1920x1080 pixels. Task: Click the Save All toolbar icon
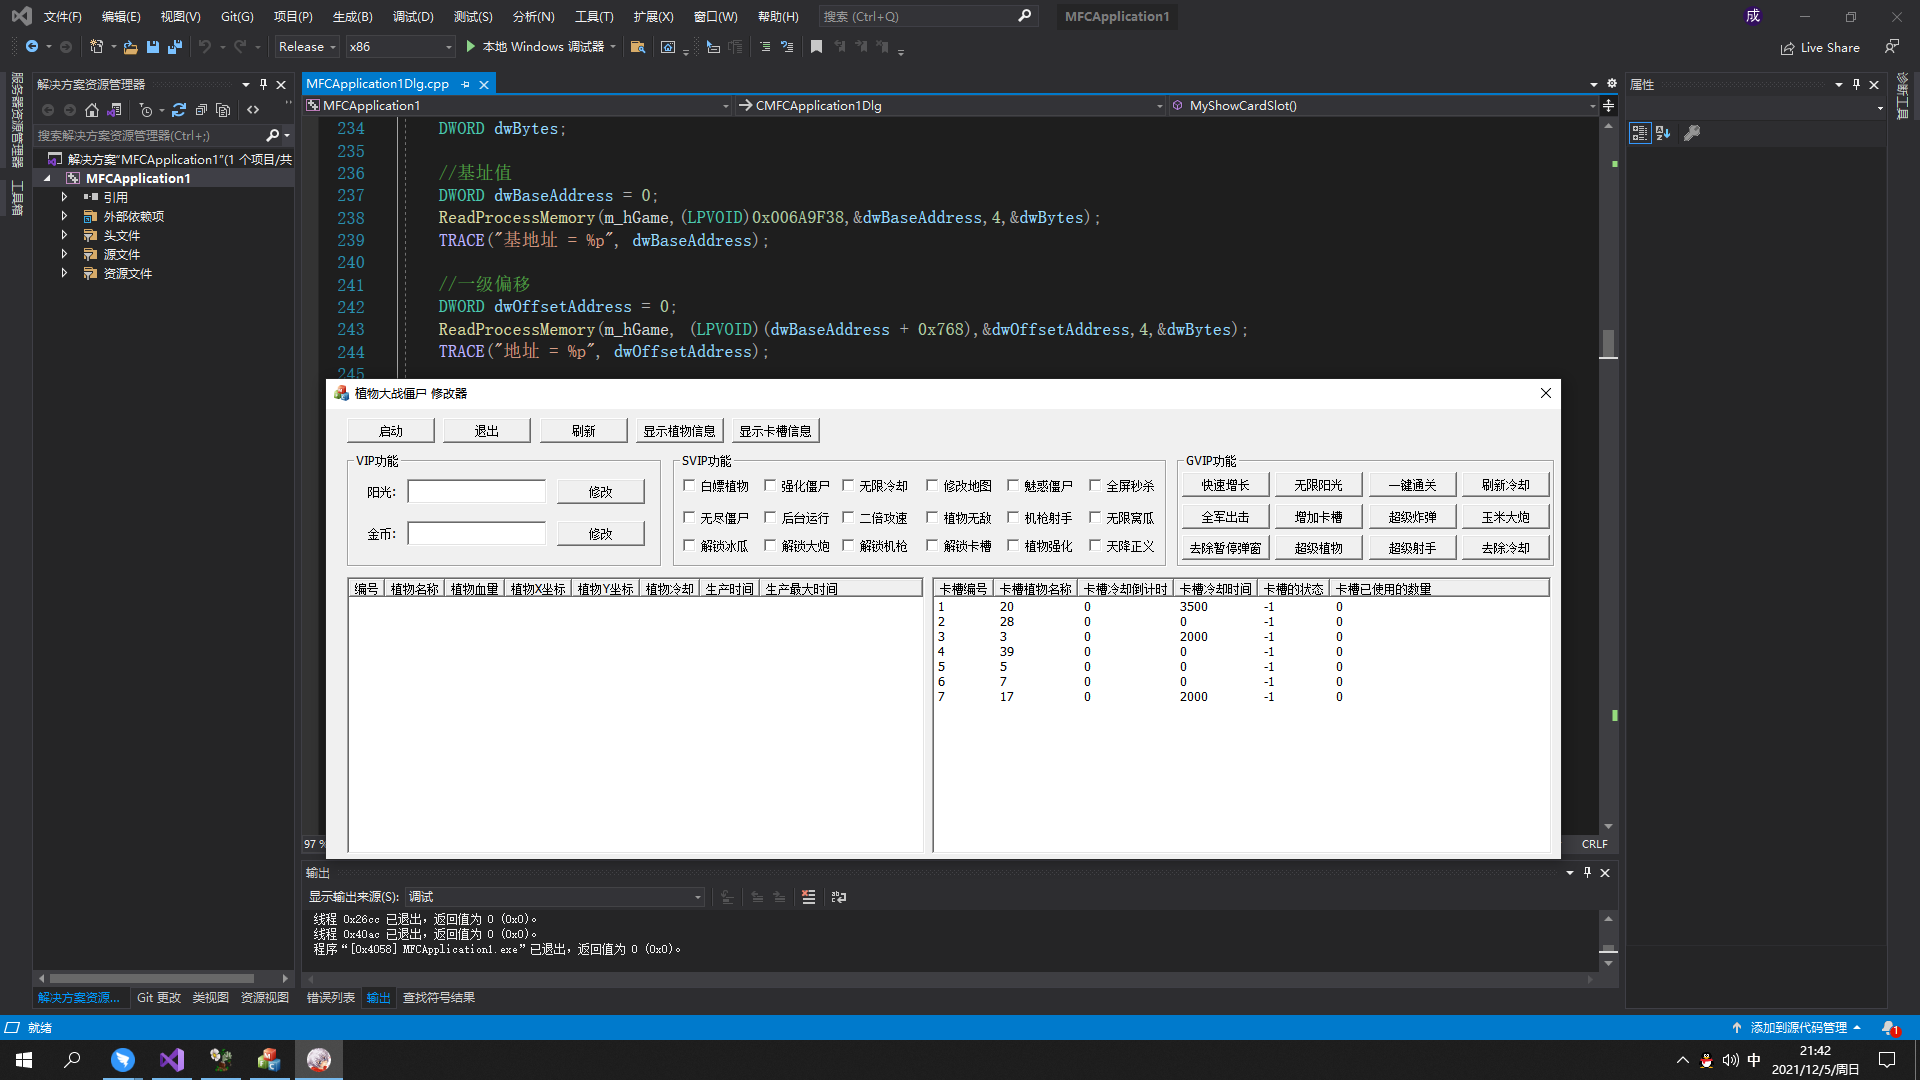click(x=175, y=47)
